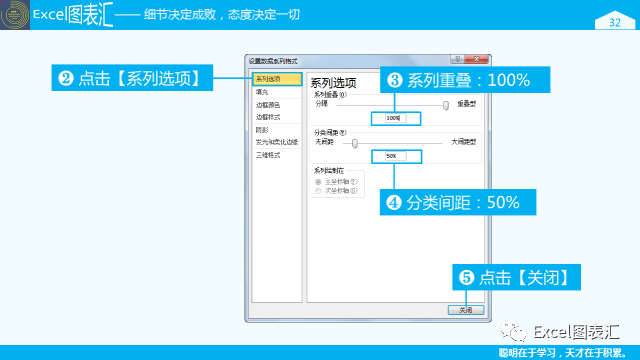This screenshot has height=360, width=640.
Task: Click the 大间距型 label
Action: click(x=463, y=142)
